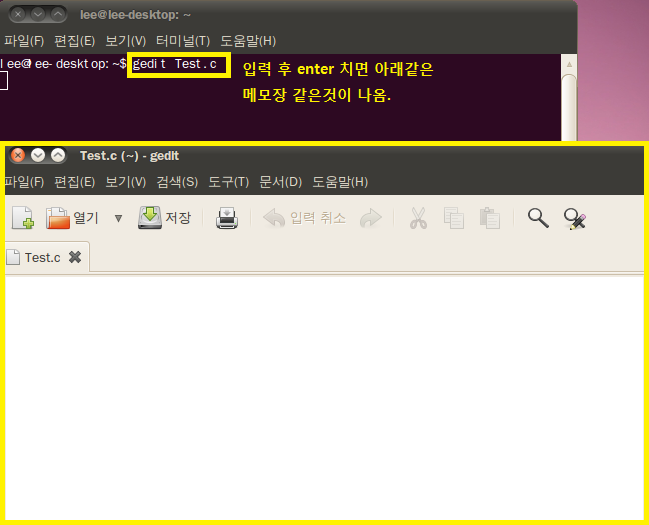The height and width of the screenshot is (525, 649).
Task: Click the terminal scrollbar up arrow
Action: coord(569,64)
